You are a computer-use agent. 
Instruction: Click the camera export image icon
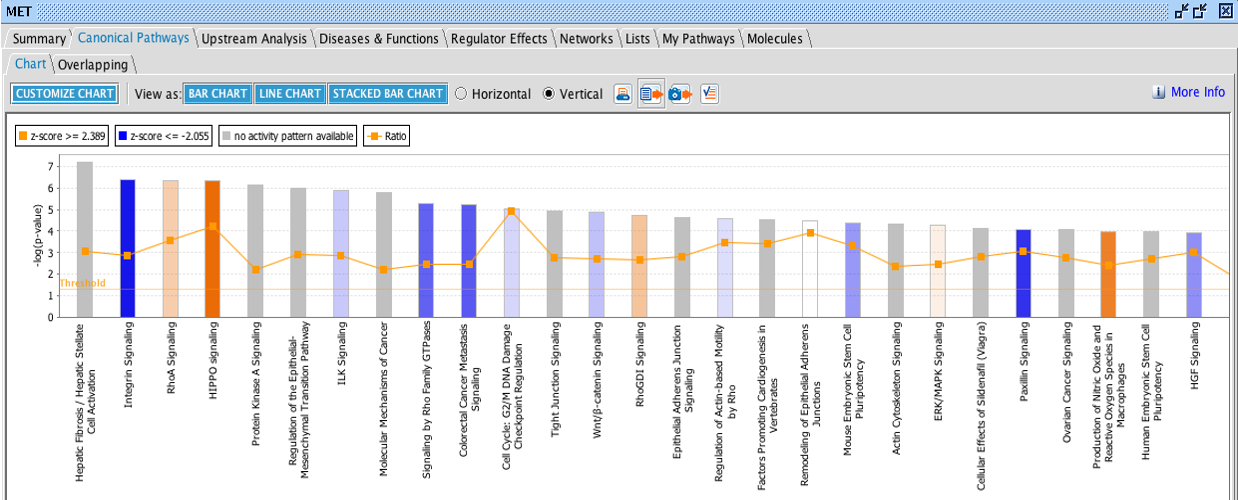pos(680,94)
